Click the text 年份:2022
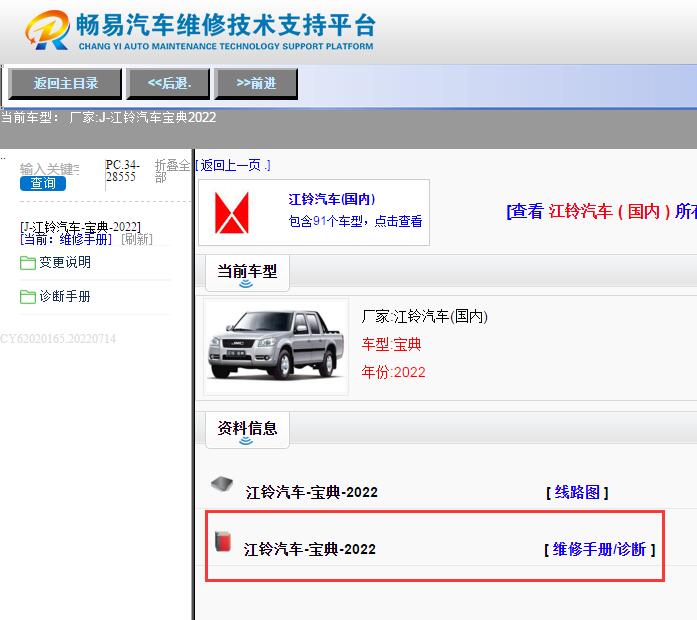Screen dimensions: 697x620 click(393, 372)
